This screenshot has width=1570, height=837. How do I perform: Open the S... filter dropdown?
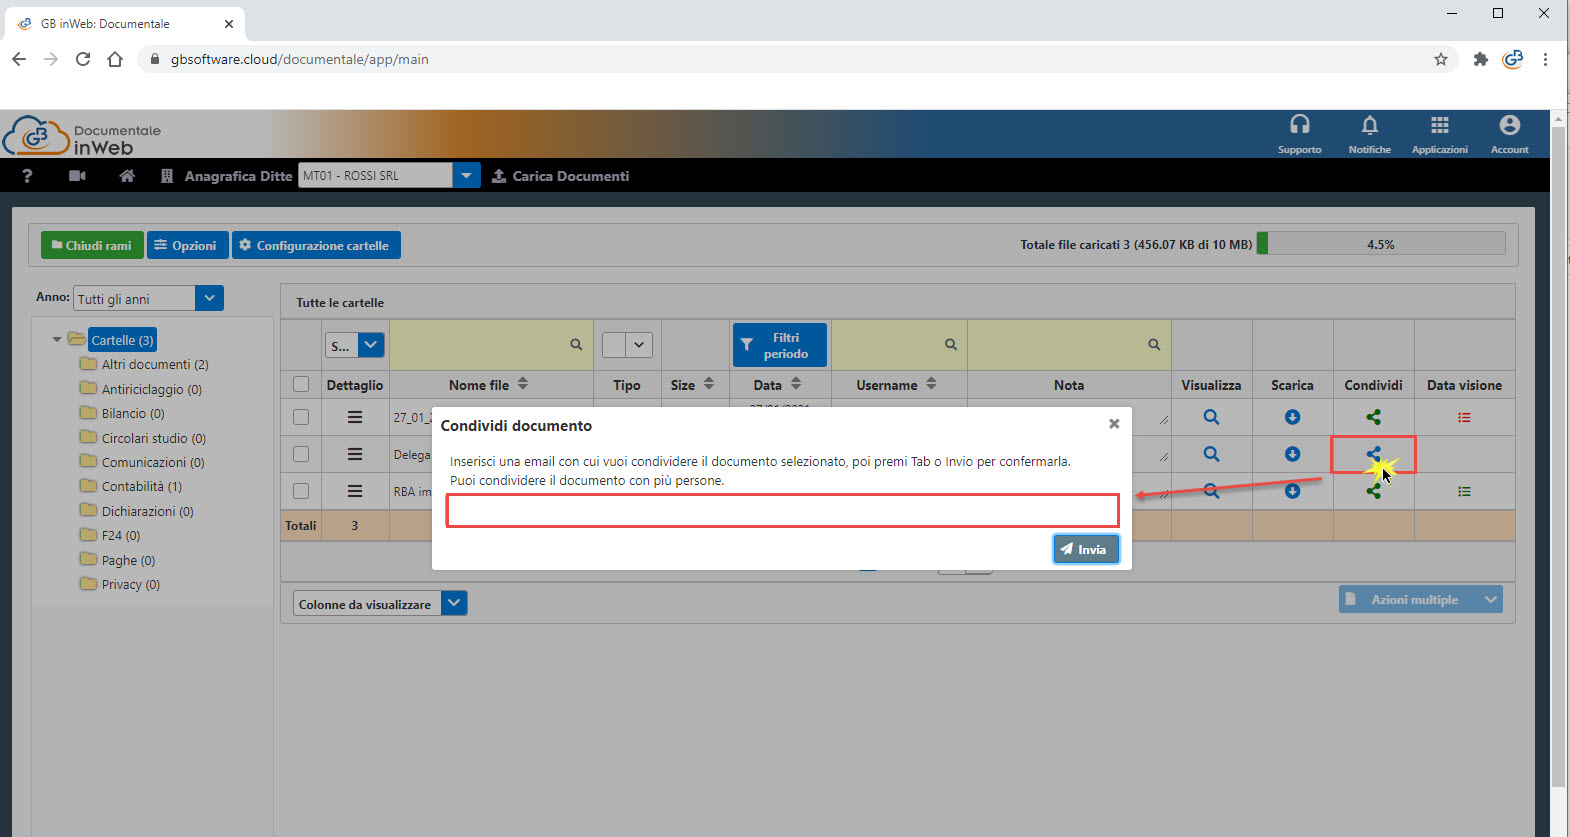[371, 345]
